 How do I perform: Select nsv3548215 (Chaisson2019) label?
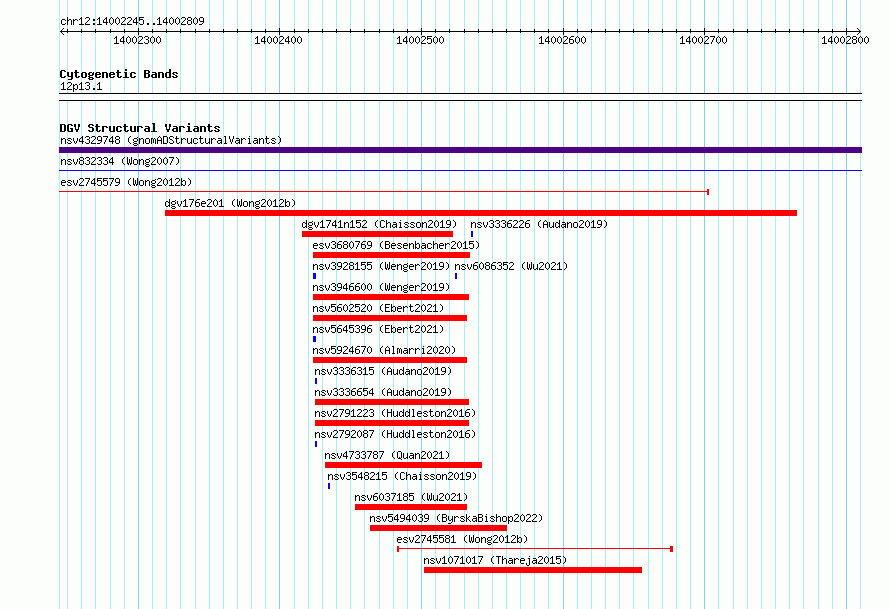(x=402, y=476)
